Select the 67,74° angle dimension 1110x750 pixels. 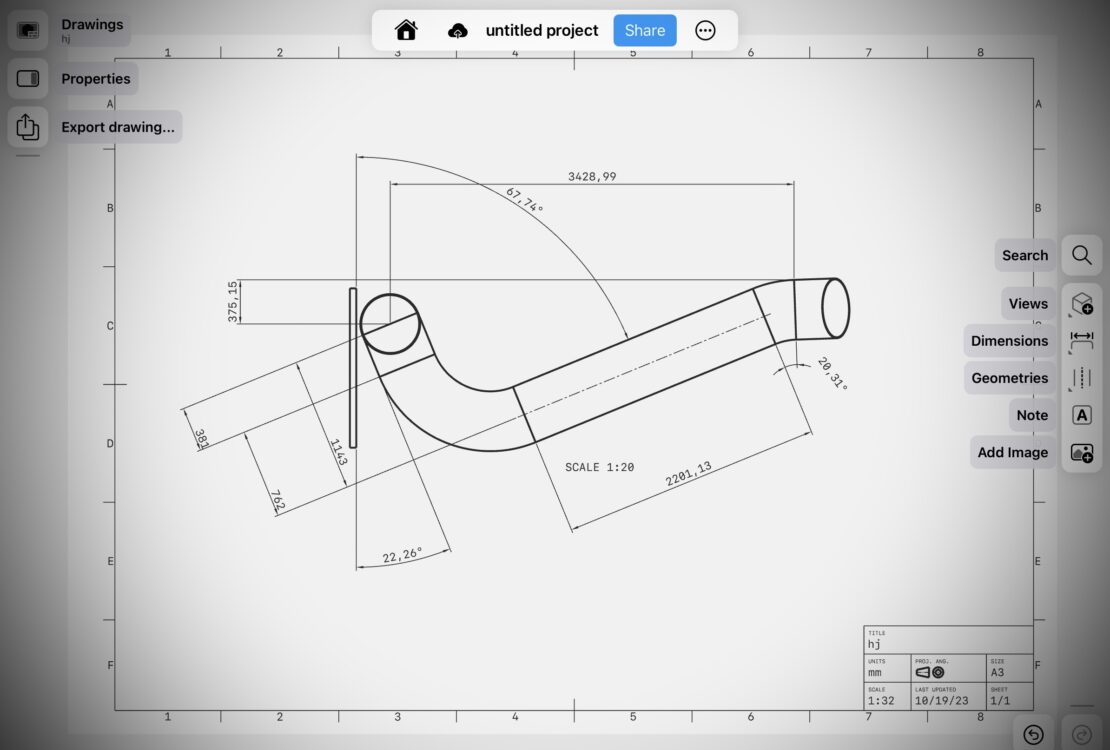[525, 200]
